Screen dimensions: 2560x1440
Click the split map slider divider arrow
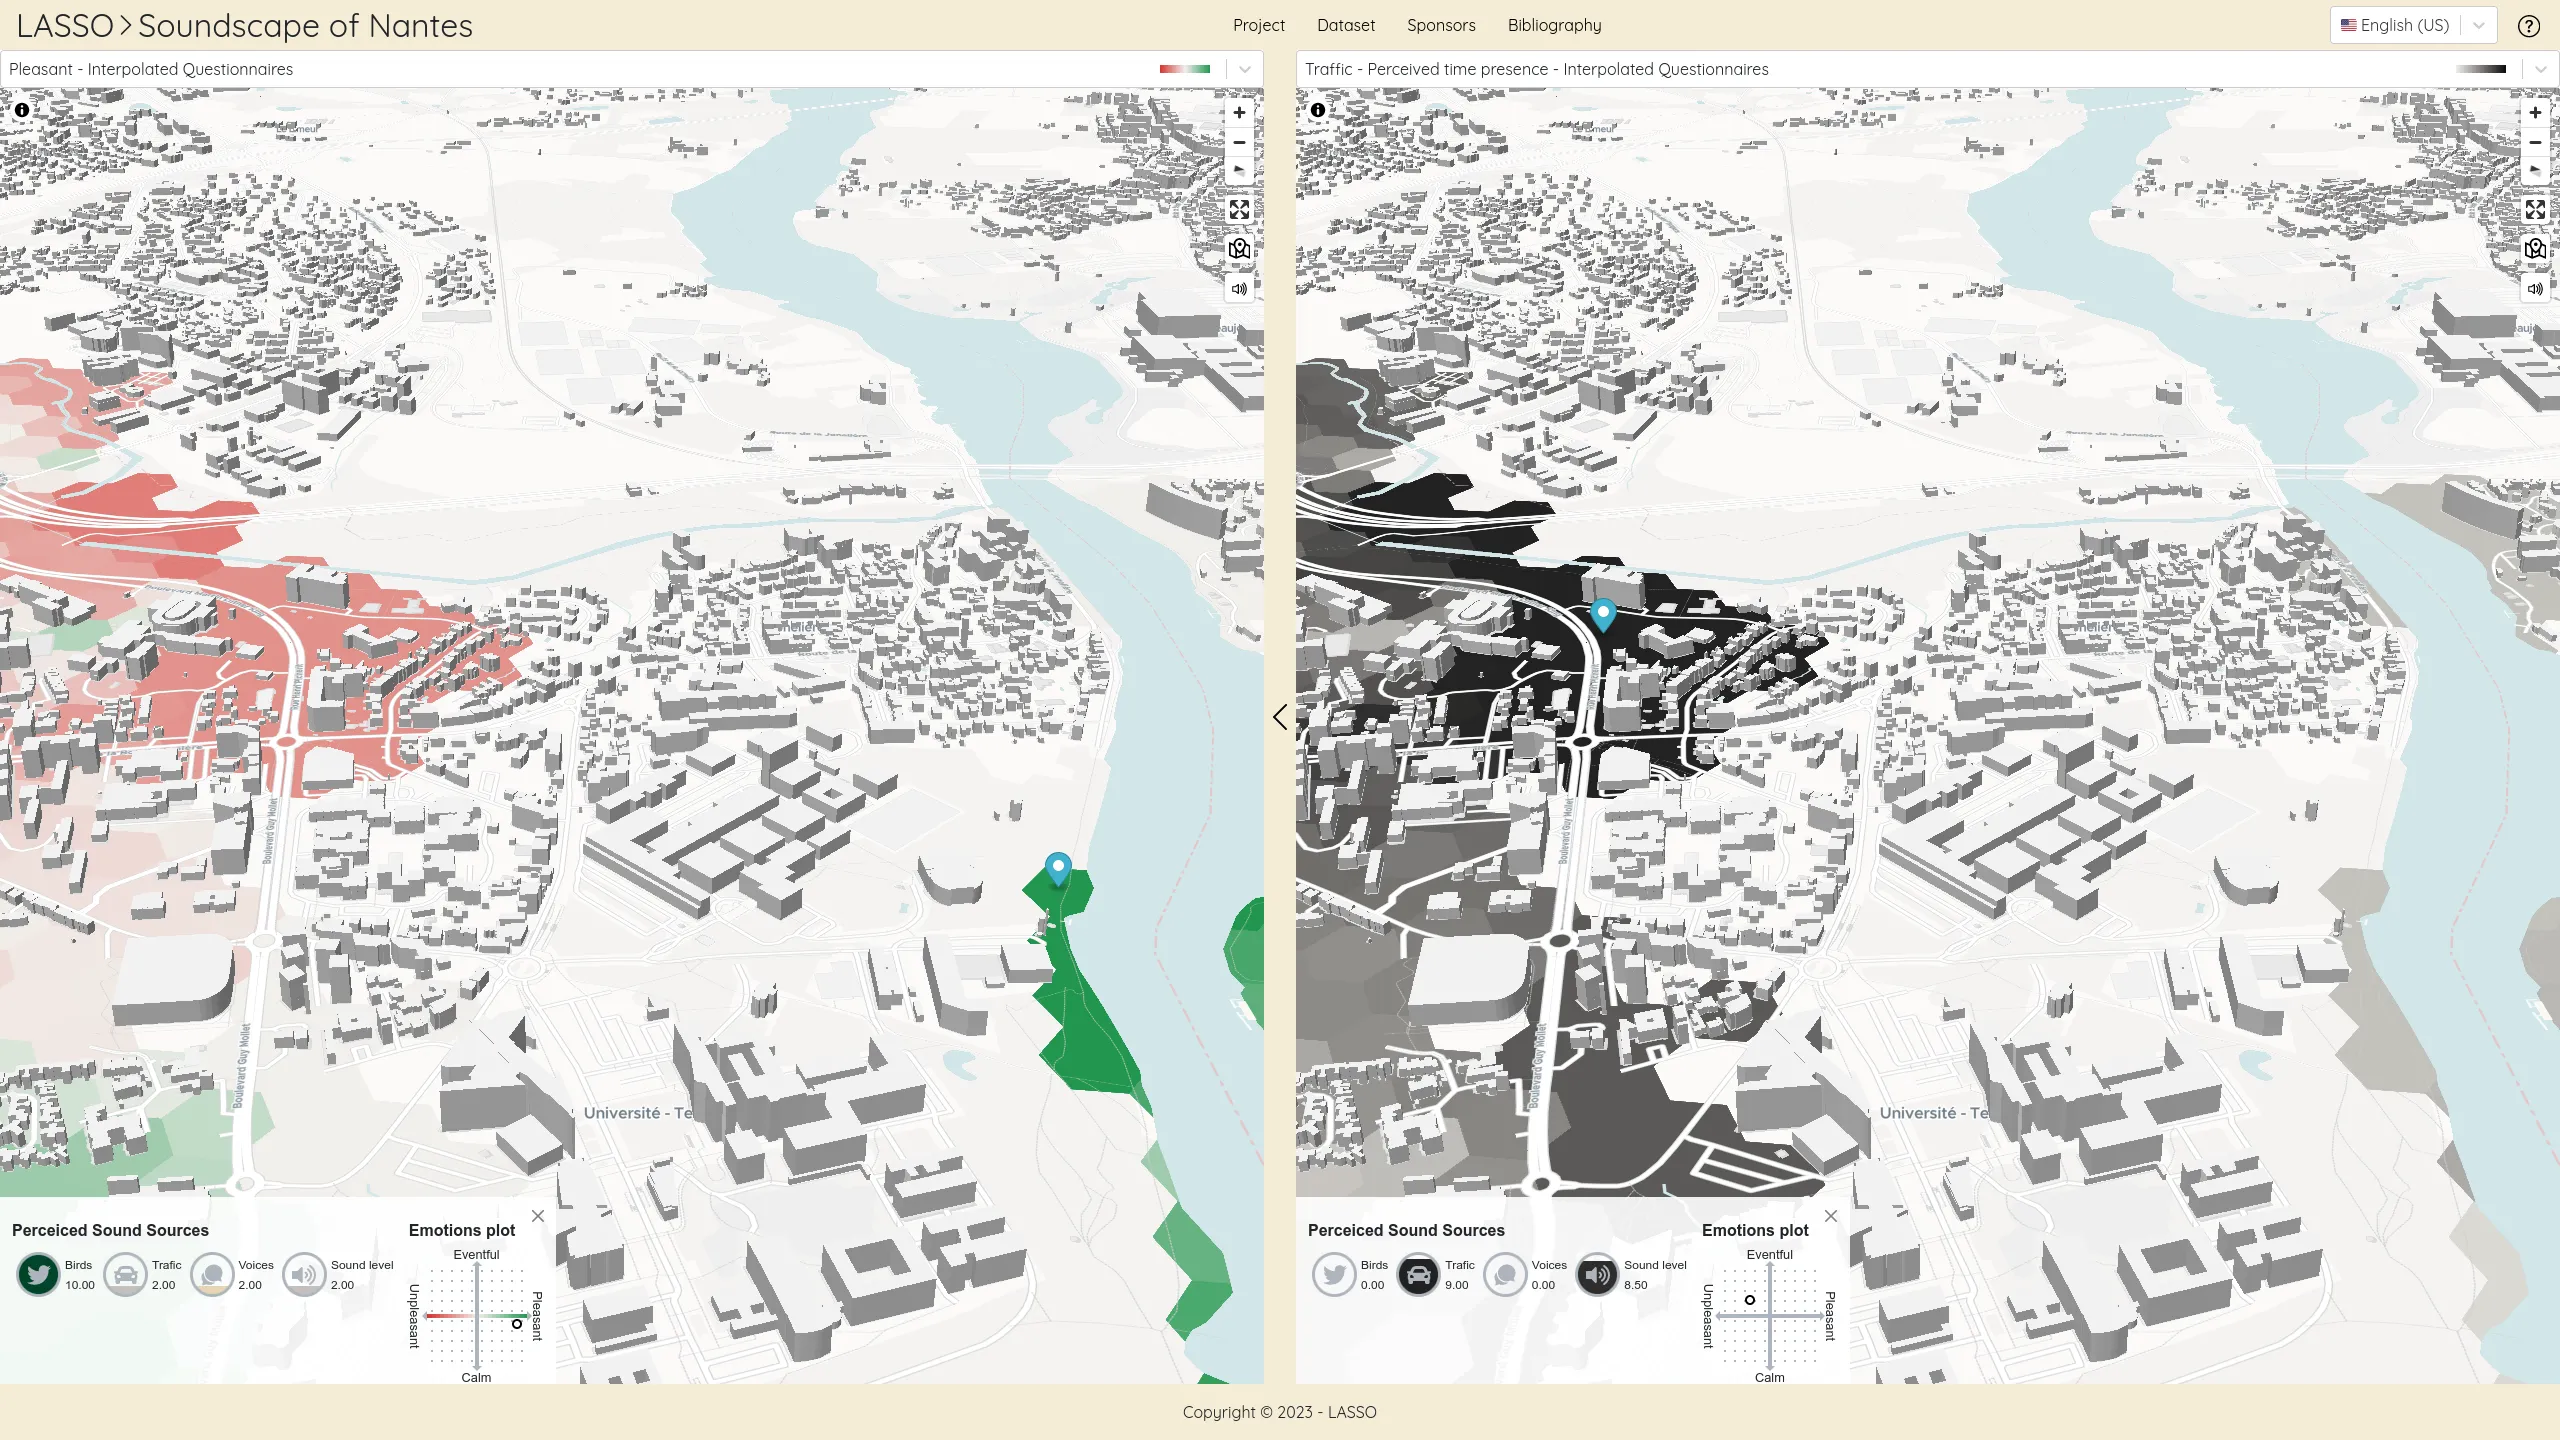coord(1280,716)
